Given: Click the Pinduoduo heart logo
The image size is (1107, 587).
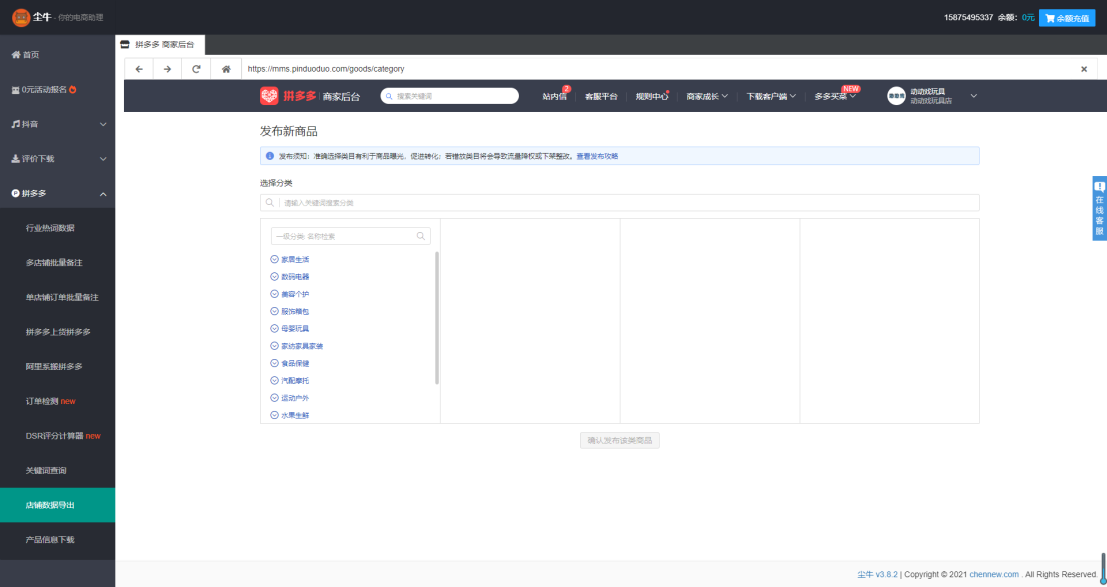Looking at the screenshot, I should [269, 96].
